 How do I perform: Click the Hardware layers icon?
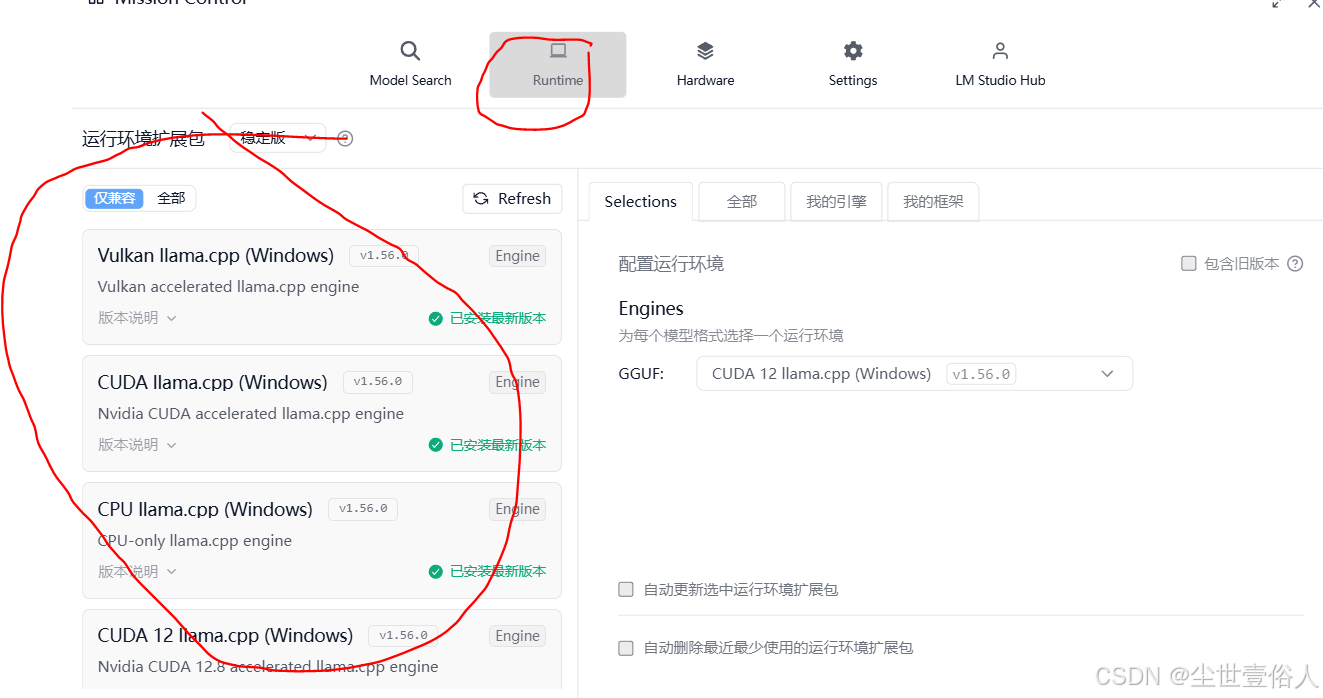(705, 51)
